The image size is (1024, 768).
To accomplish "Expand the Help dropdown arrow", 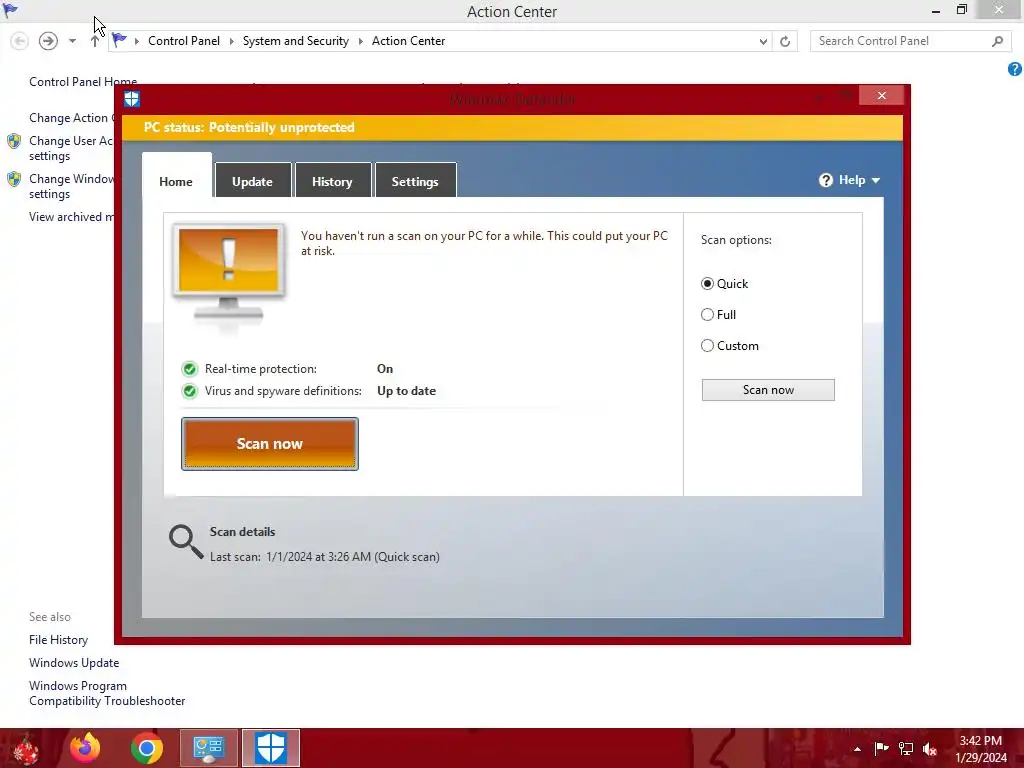I will pos(876,180).
